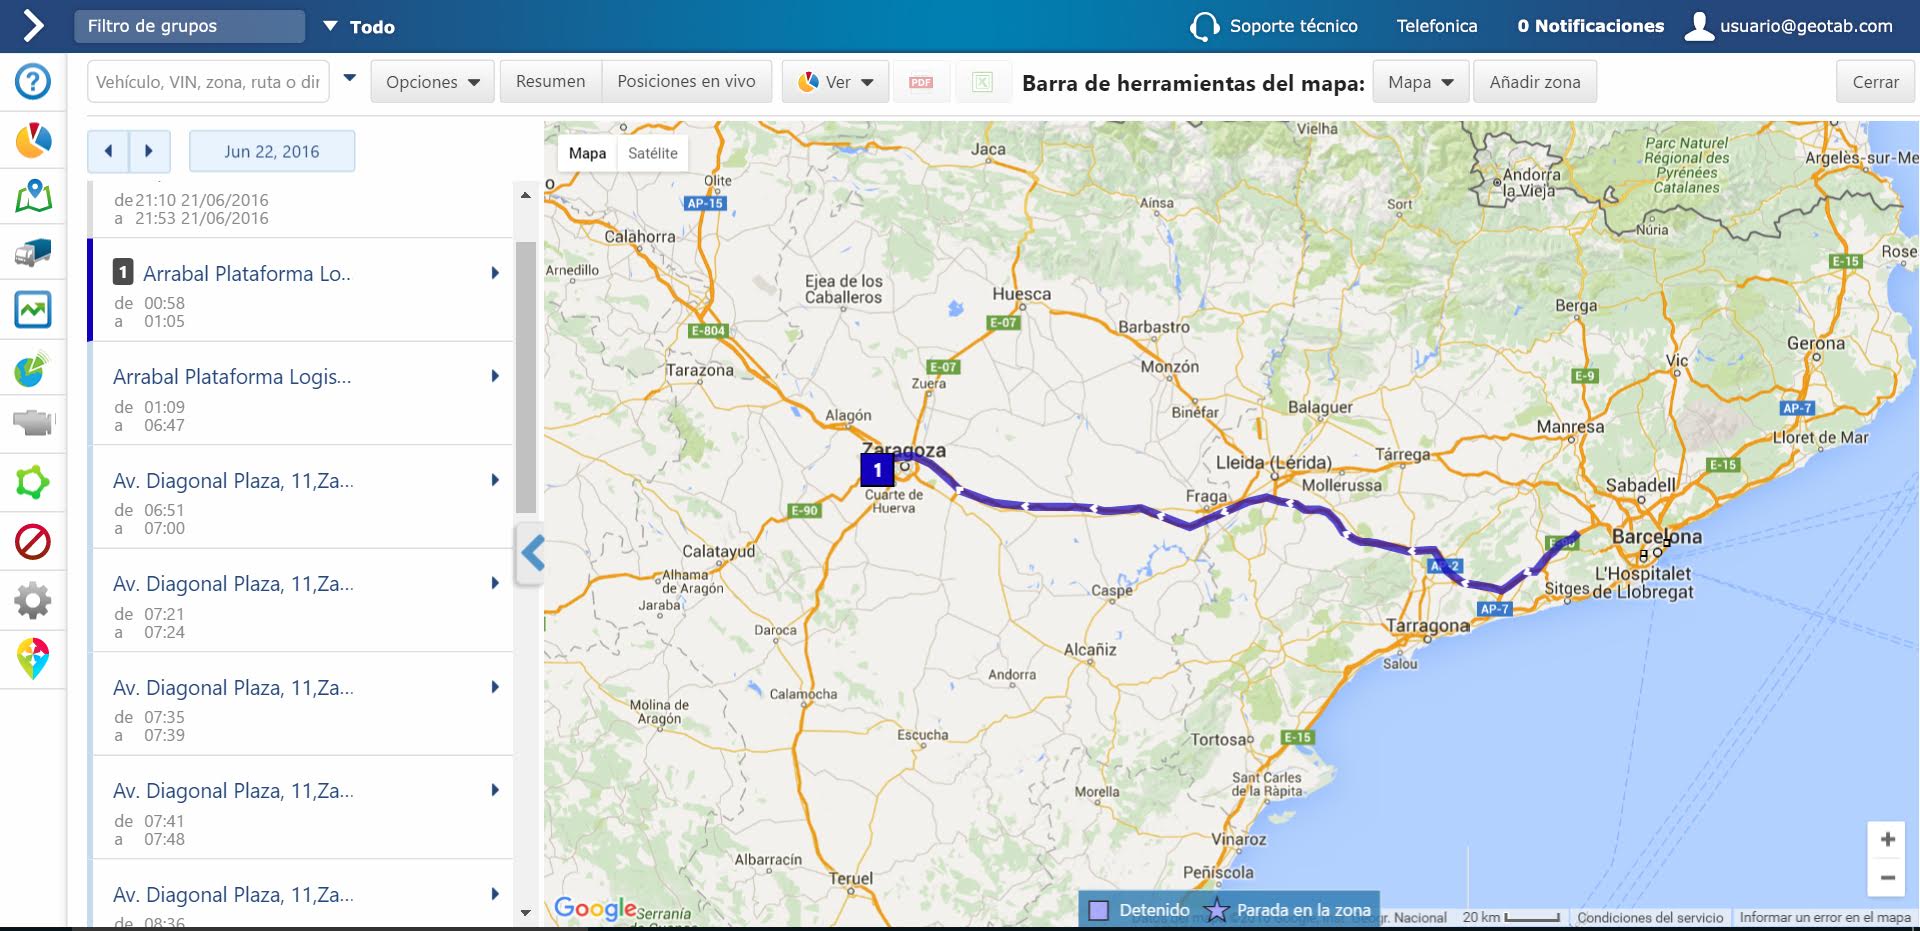The width and height of the screenshot is (1920, 931).
Task: Expand Av. Diagonal Plaza 07:35 trip arrow
Action: [x=494, y=687]
